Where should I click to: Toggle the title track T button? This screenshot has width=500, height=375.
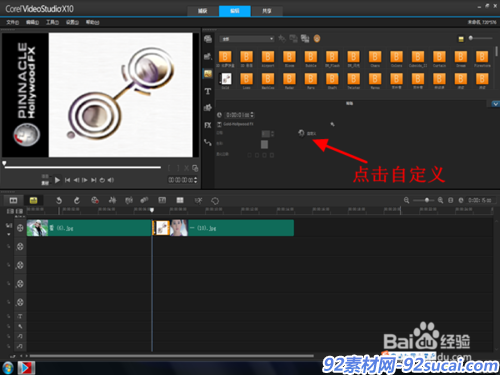(x=20, y=316)
